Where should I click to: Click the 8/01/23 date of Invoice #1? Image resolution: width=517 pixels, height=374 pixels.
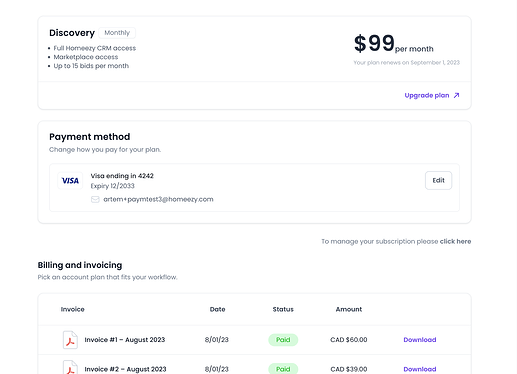coord(217,340)
